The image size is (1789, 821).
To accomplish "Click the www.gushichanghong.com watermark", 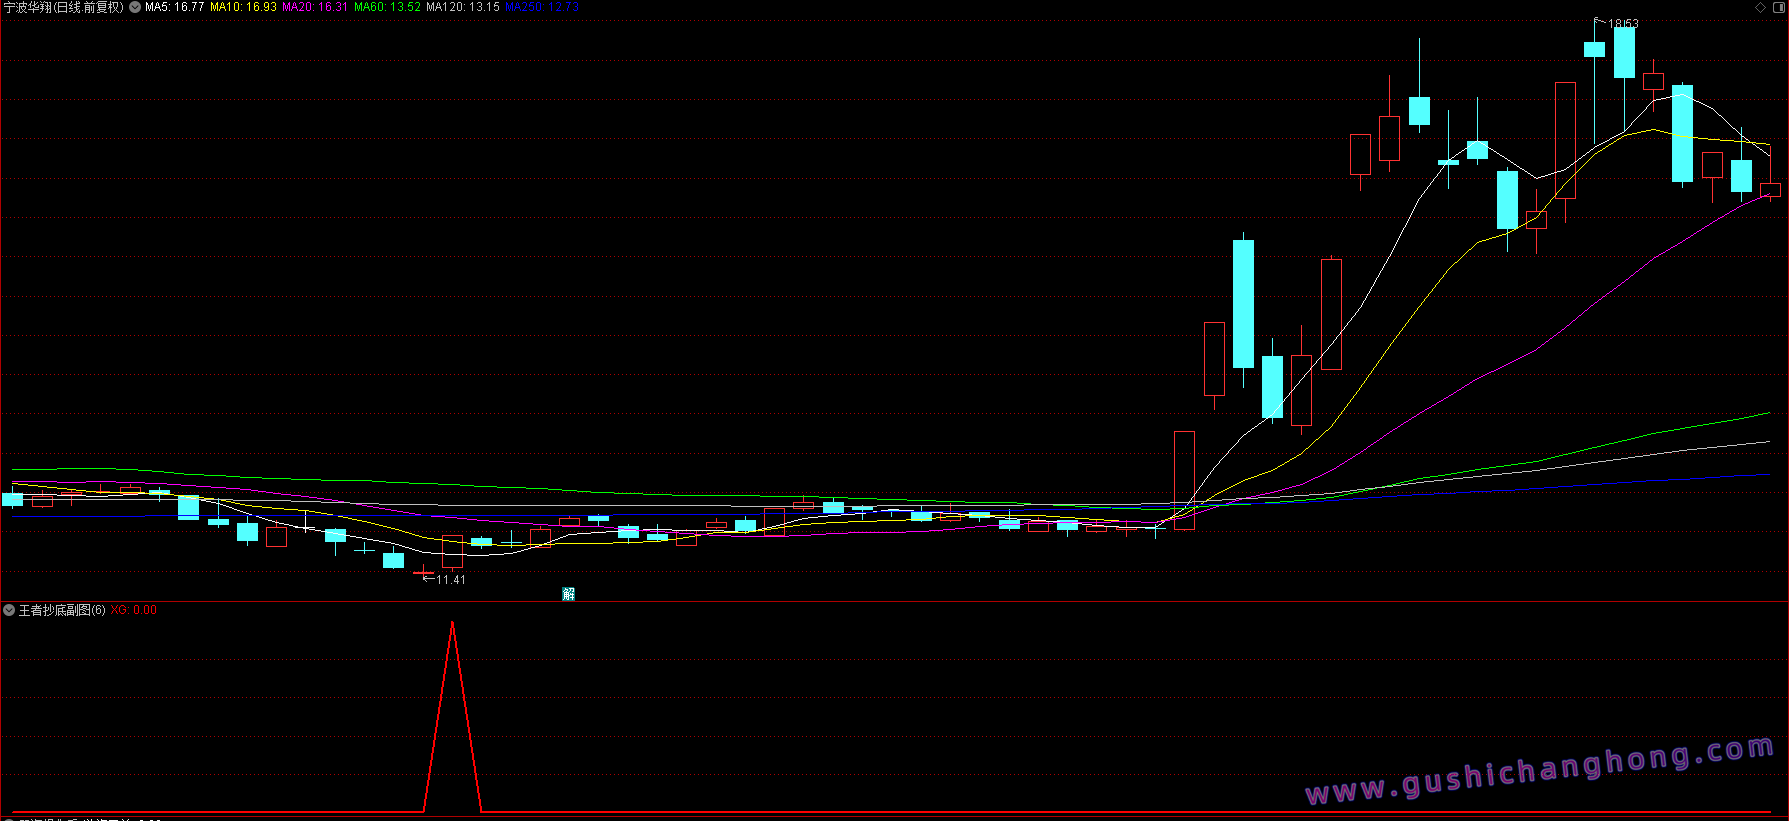I will click(1539, 771).
